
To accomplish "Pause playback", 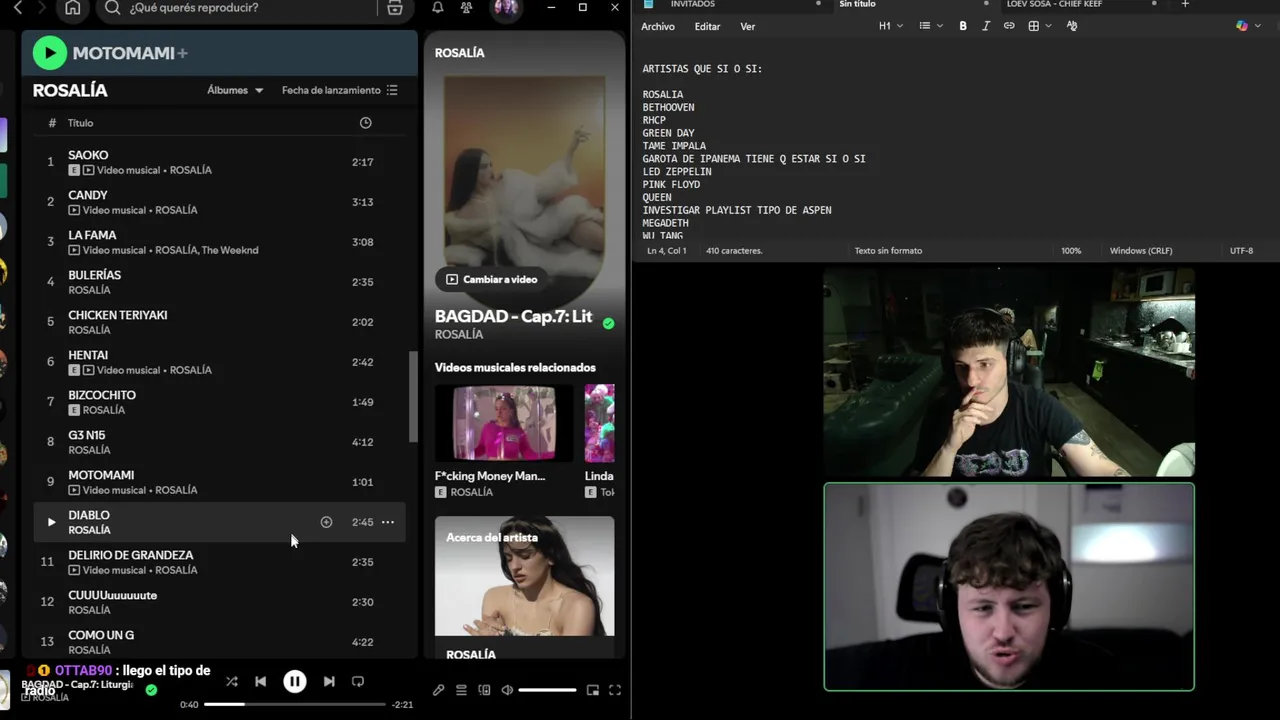I will [x=294, y=681].
